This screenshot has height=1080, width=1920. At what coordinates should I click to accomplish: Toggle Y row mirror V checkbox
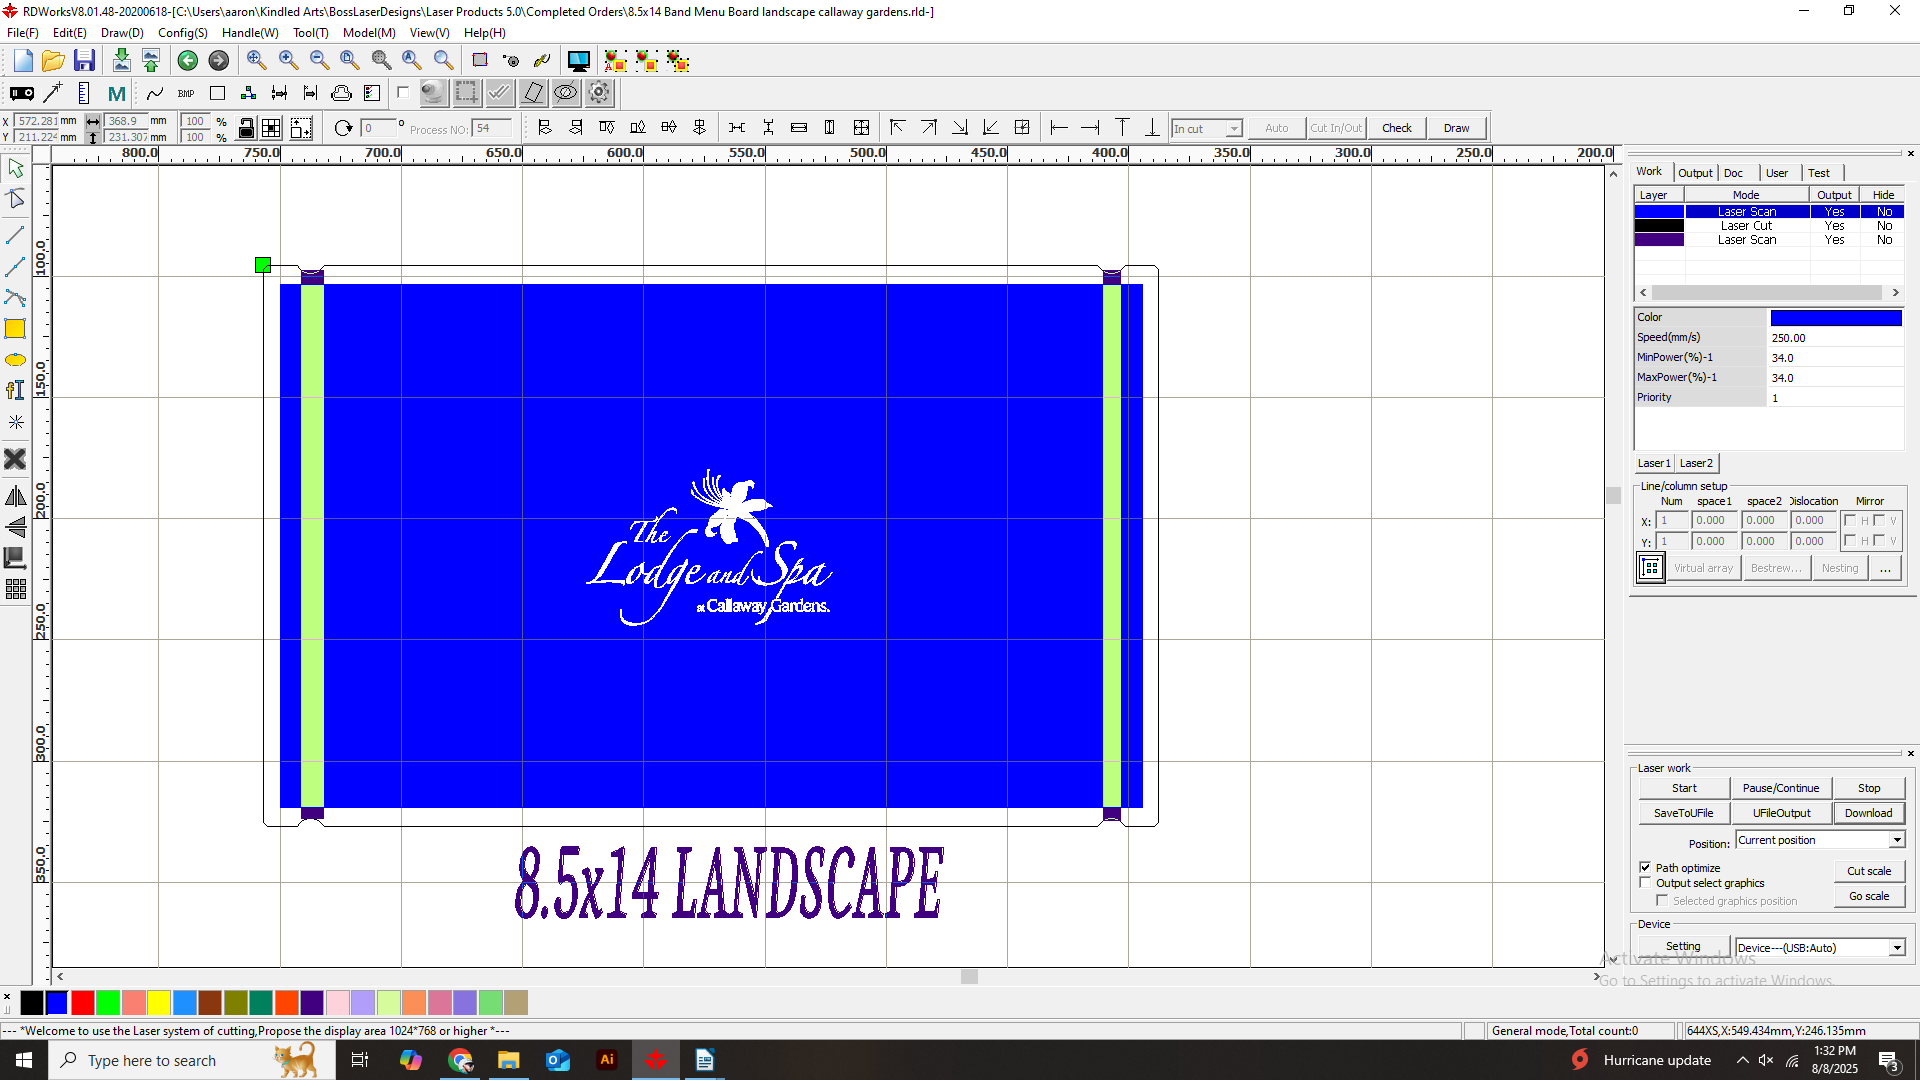(1880, 541)
